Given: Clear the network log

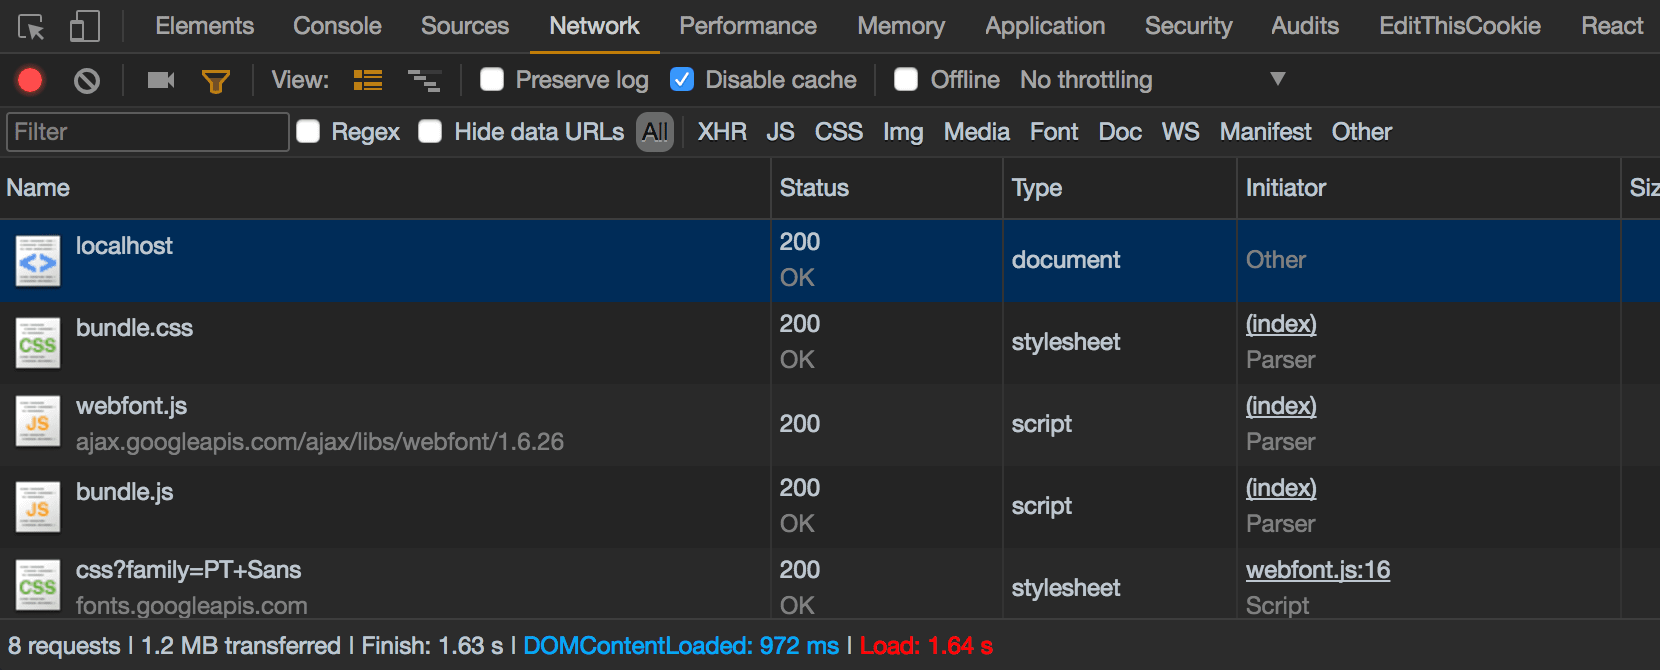Looking at the screenshot, I should click(87, 80).
